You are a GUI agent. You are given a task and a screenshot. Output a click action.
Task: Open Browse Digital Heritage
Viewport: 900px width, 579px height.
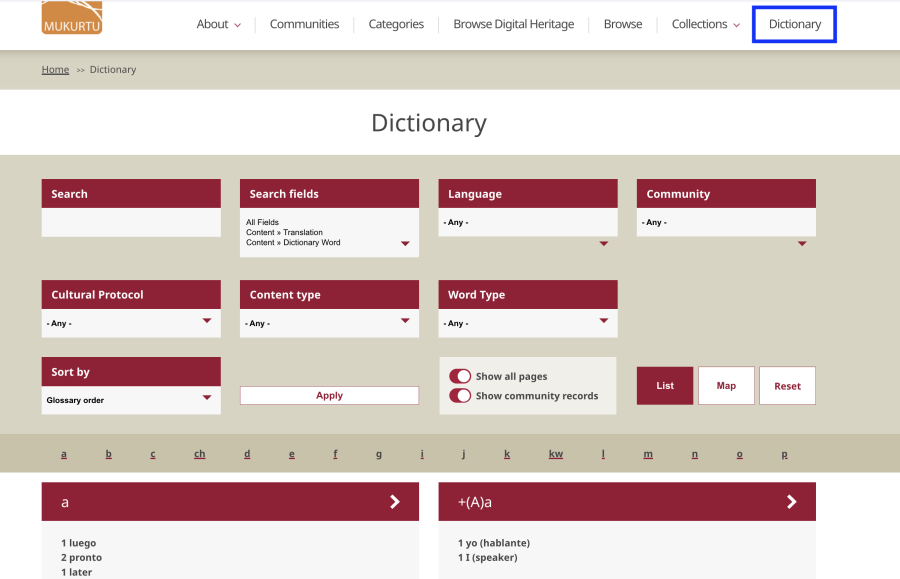[514, 24]
